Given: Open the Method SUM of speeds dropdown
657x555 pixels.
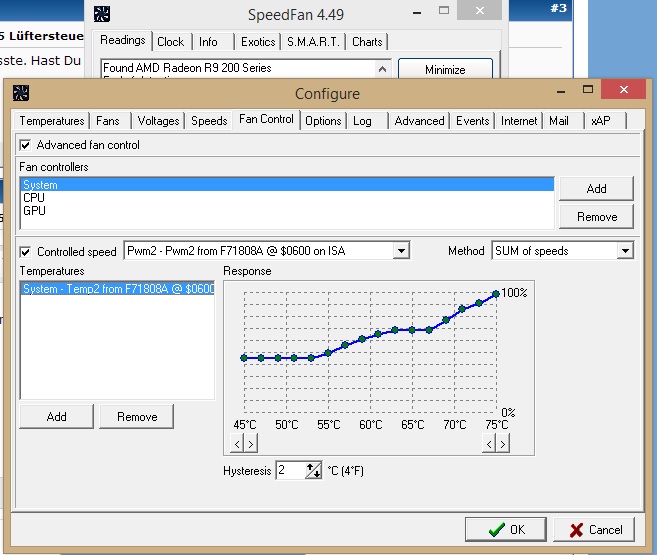Looking at the screenshot, I should click(x=625, y=251).
